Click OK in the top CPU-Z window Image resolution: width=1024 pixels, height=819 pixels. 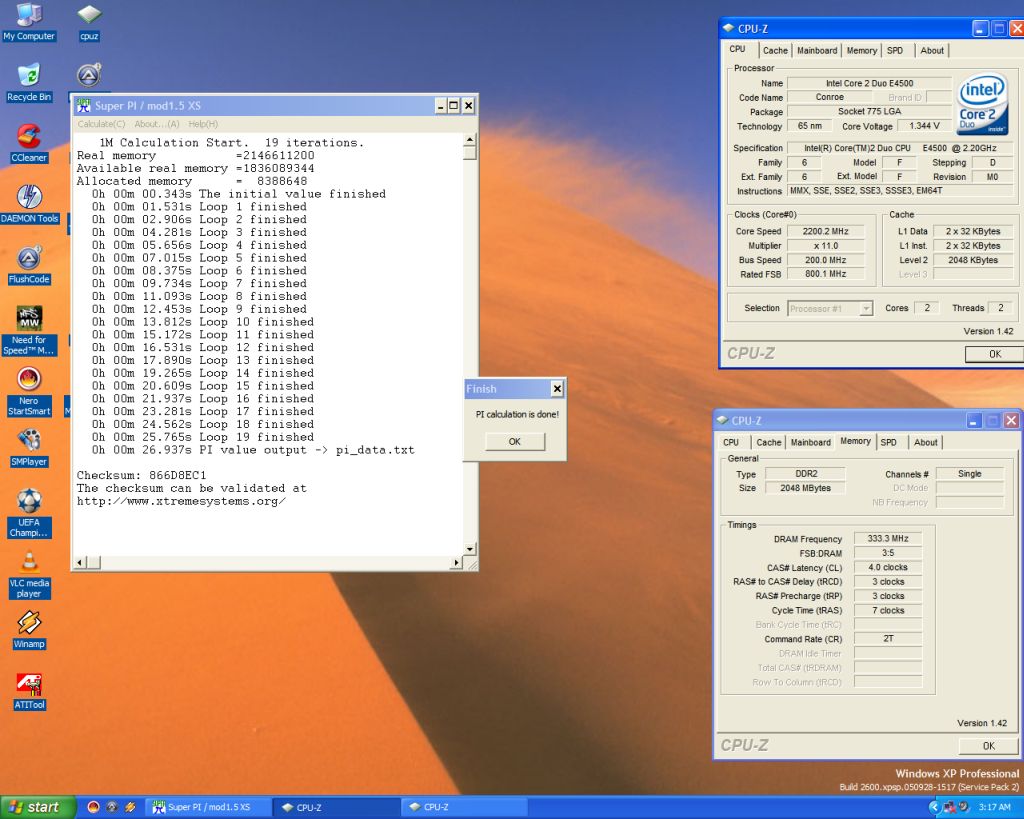coord(994,354)
